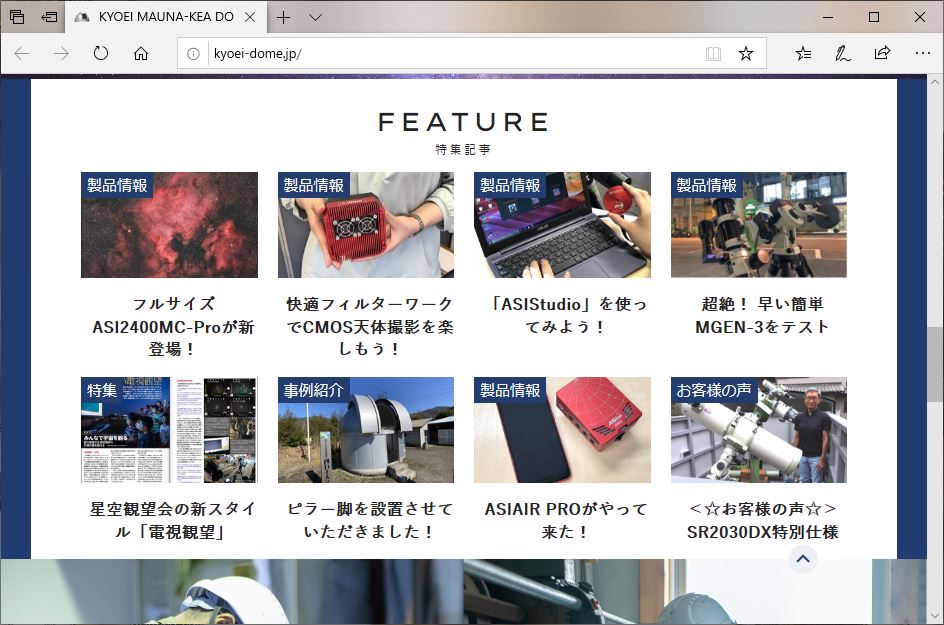
Task: Click the Add notes pen icon
Action: pyautogui.click(x=842, y=54)
